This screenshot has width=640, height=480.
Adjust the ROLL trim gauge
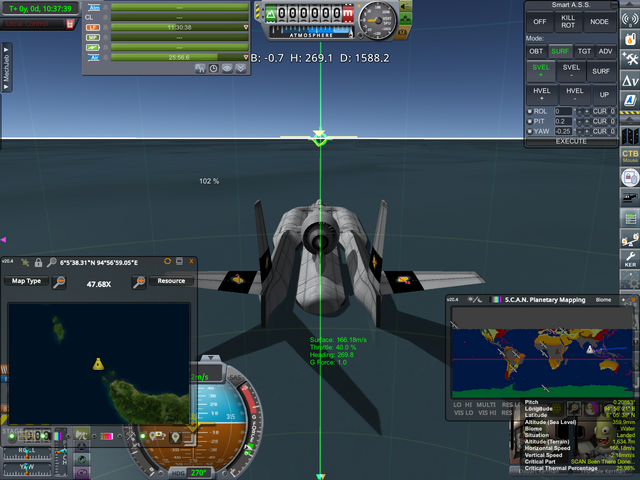27,453
